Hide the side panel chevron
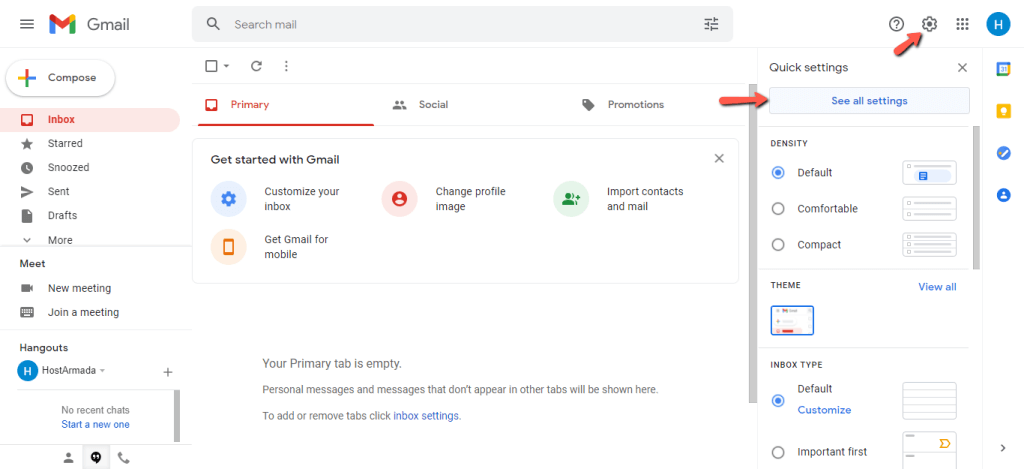Screen dimensions: 1024x469 point(1003,447)
